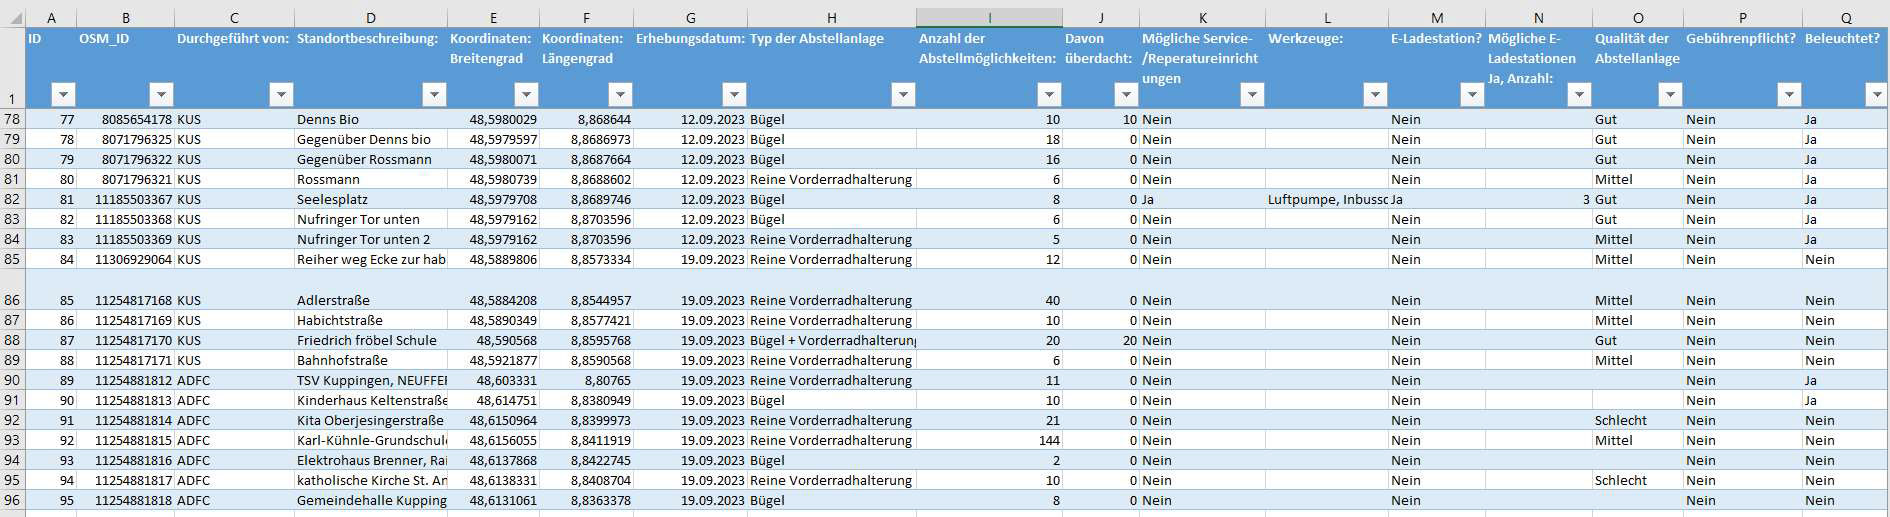Screen dimensions: 1890x517
Task: Open the Standortbeschreibung filter dropdown
Action: click(434, 95)
